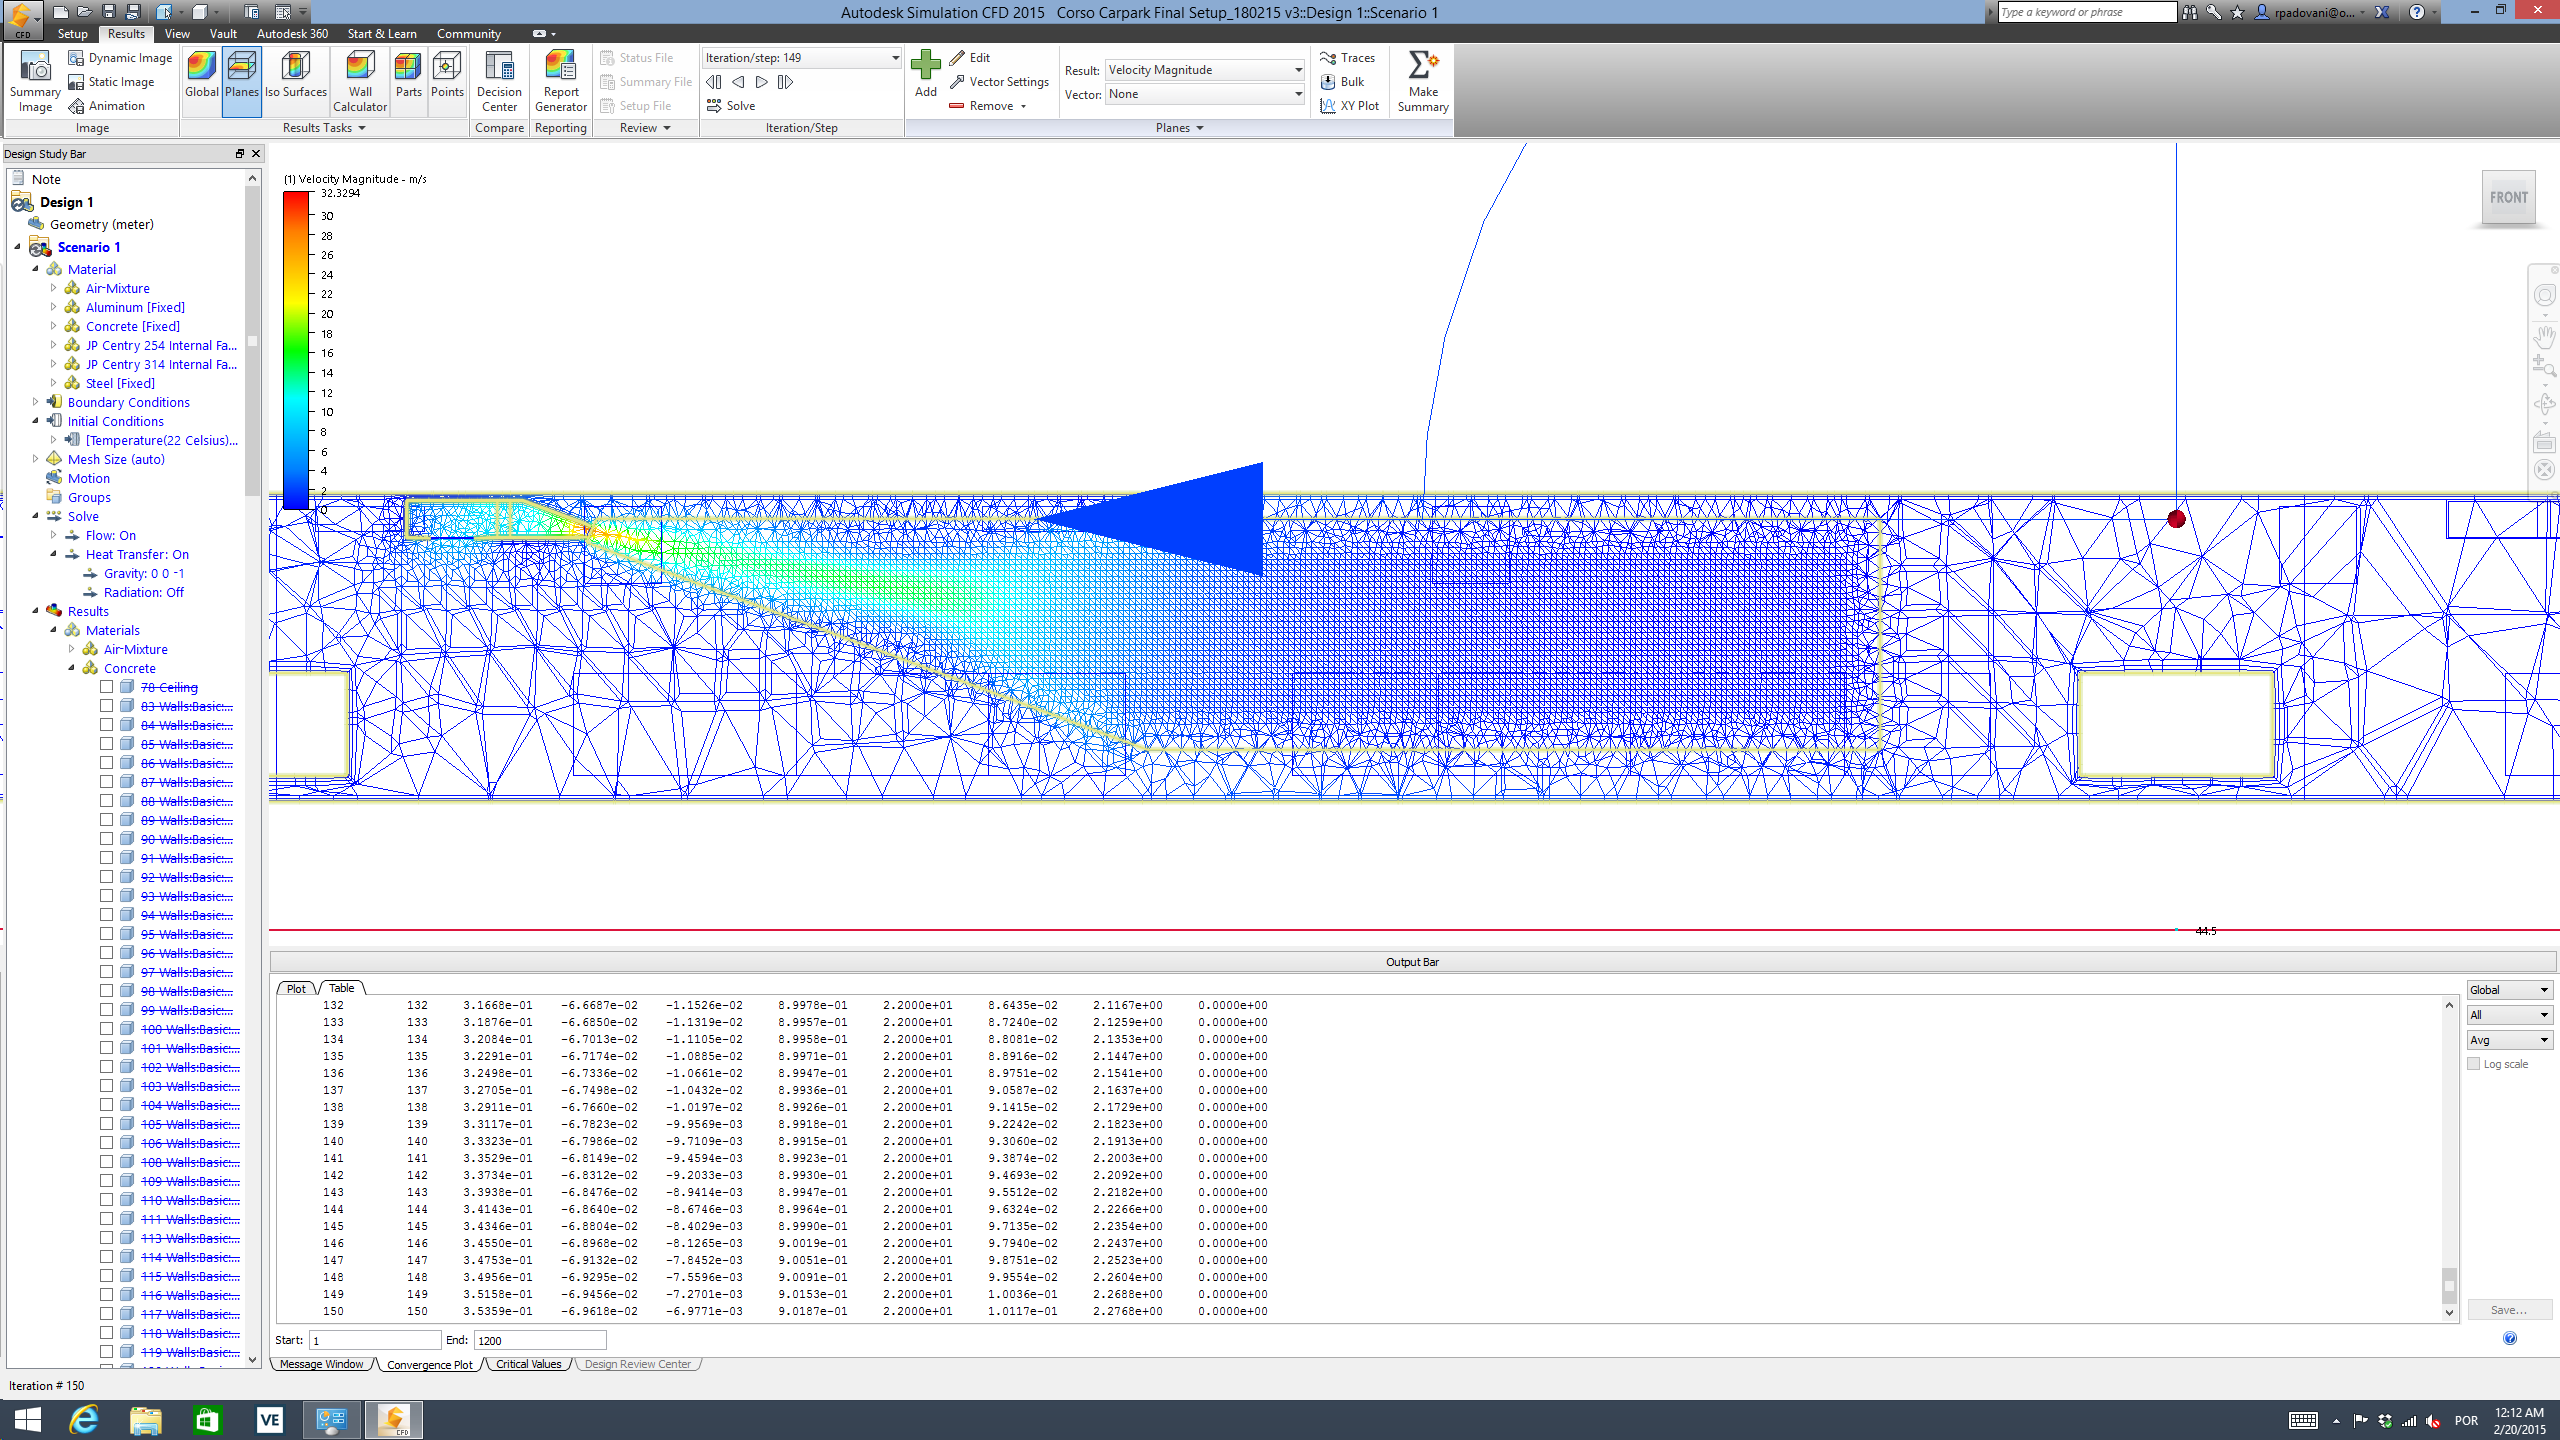The width and height of the screenshot is (2560, 1440).
Task: Switch to the Setup ribbon tab
Action: point(71,33)
